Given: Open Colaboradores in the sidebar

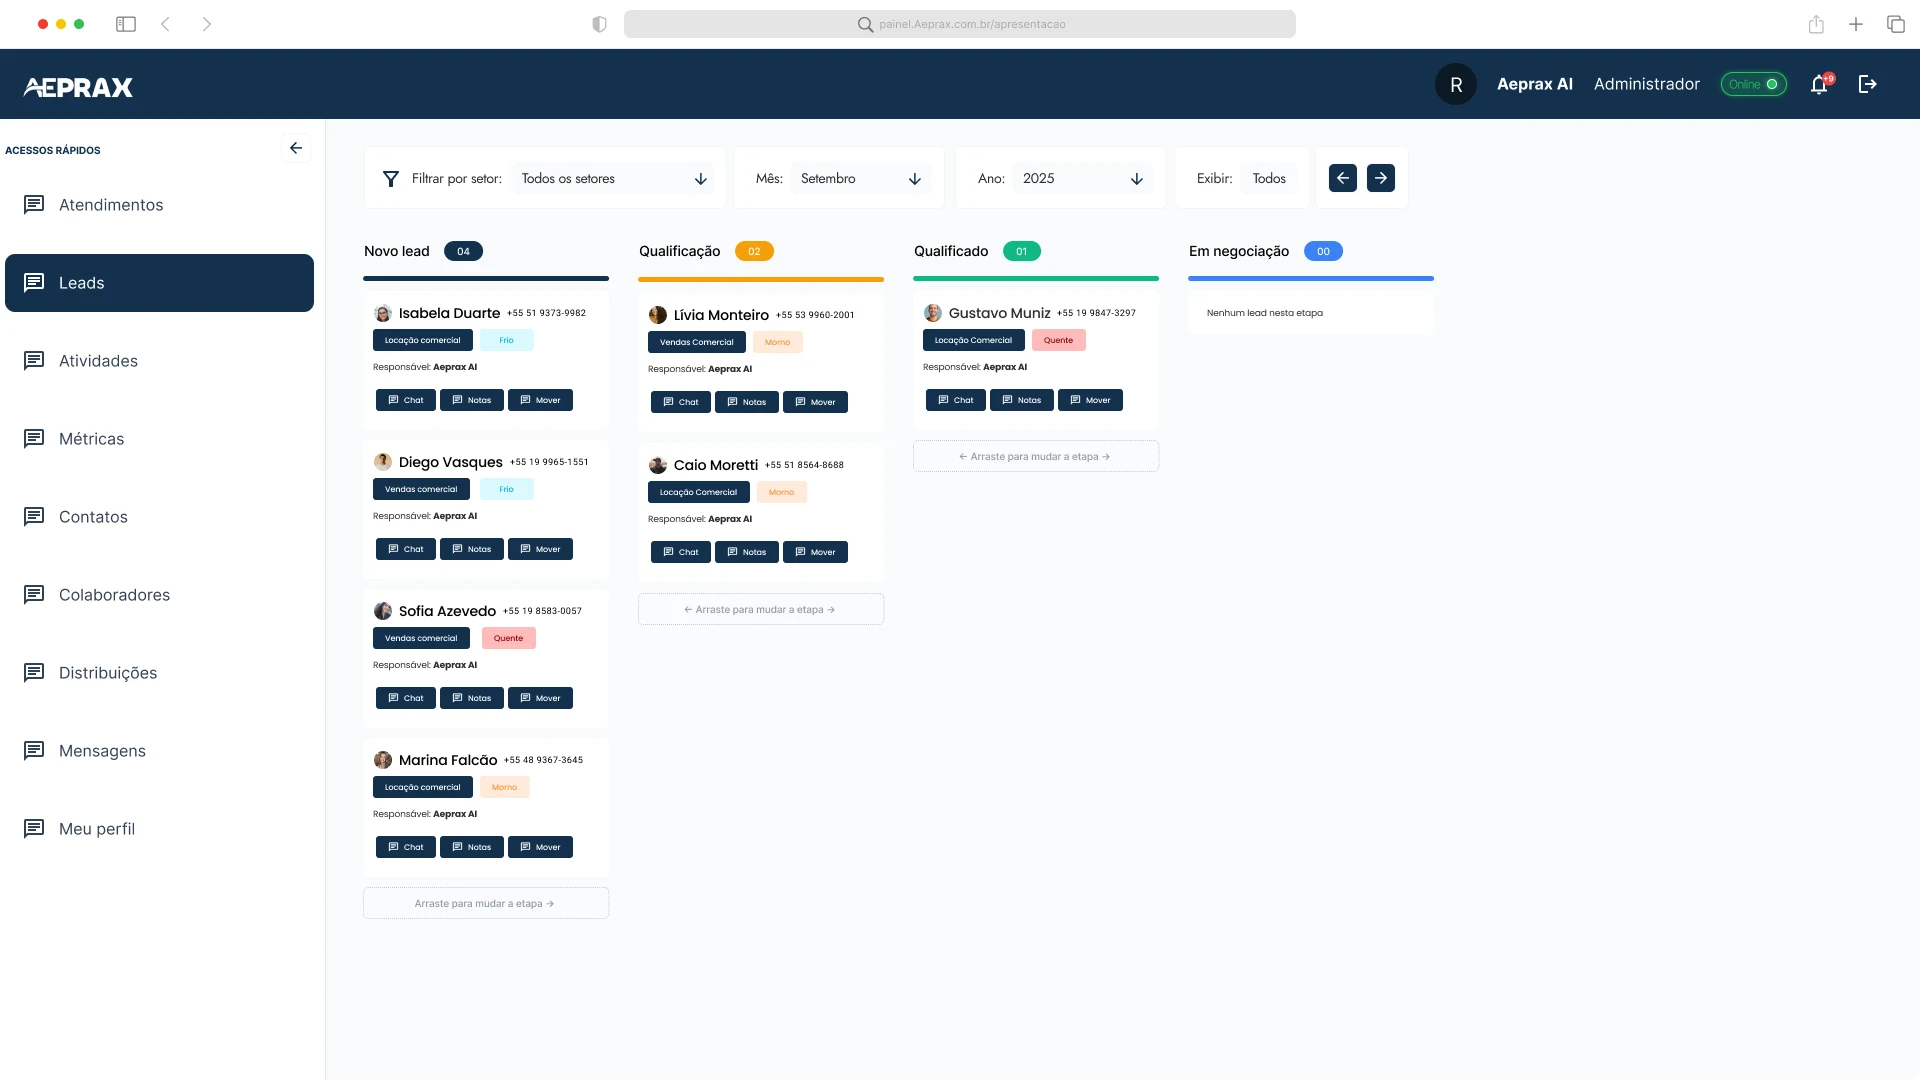Looking at the screenshot, I should click(159, 595).
